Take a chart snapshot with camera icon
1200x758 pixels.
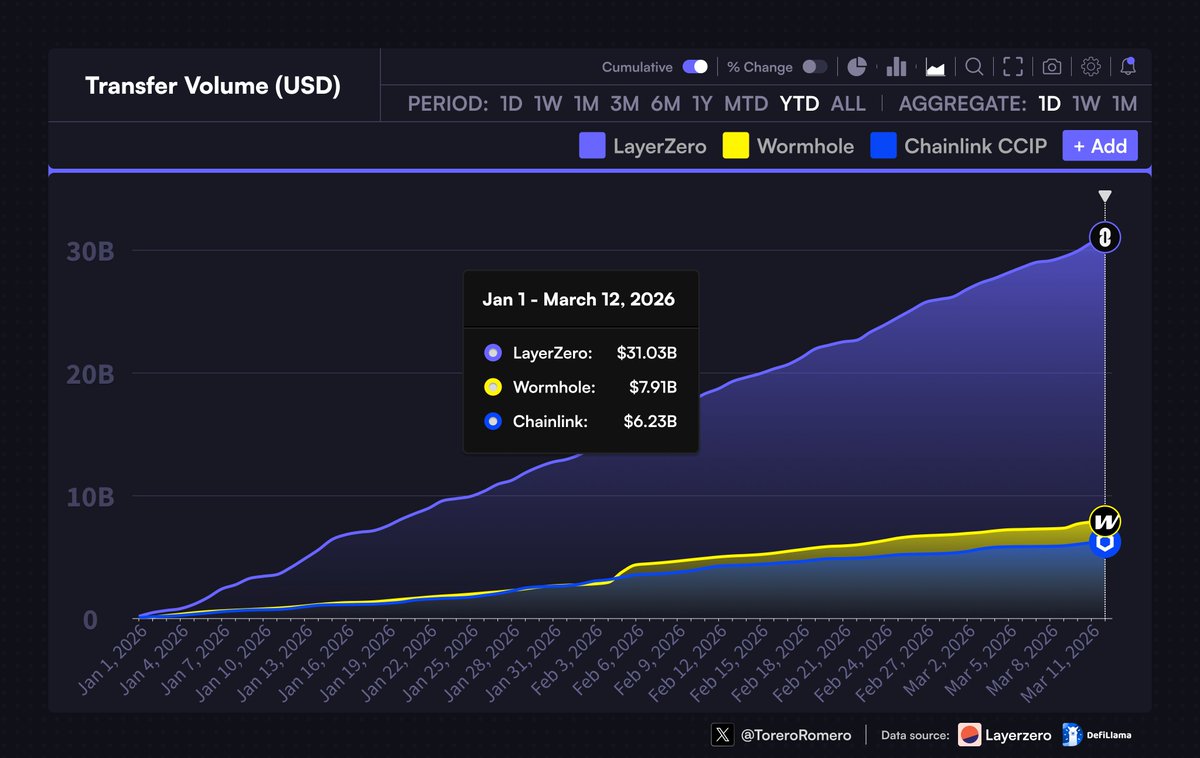coord(1052,67)
